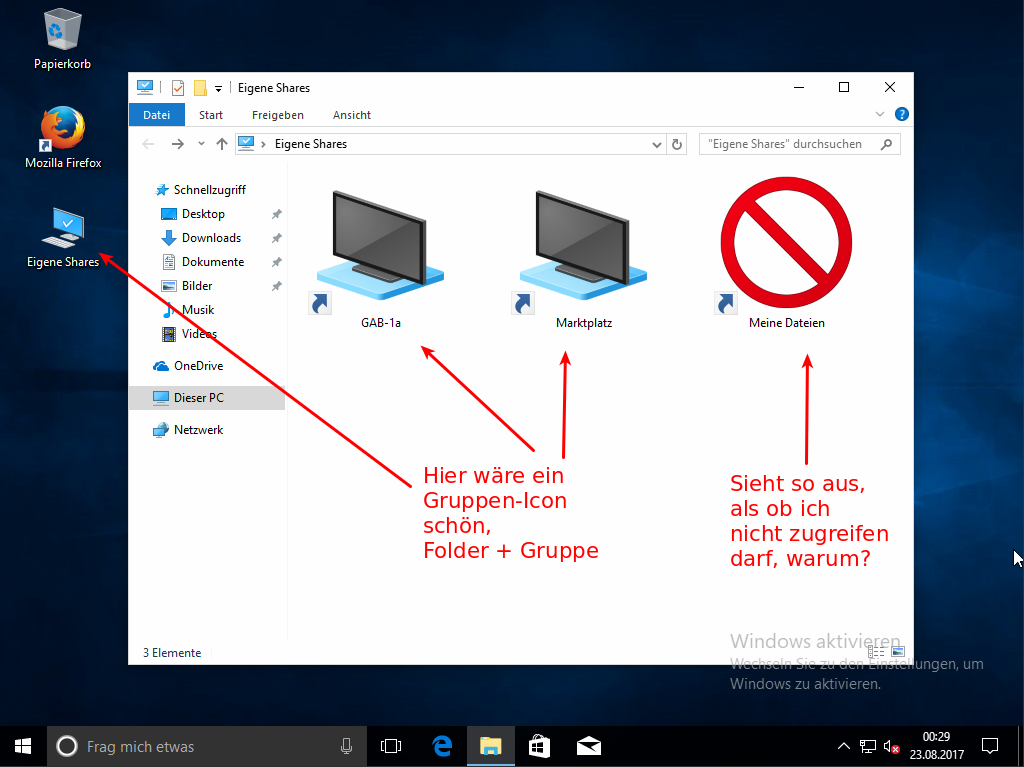
Task: Open the recent locations dropdown arrow
Action: pyautogui.click(x=201, y=144)
